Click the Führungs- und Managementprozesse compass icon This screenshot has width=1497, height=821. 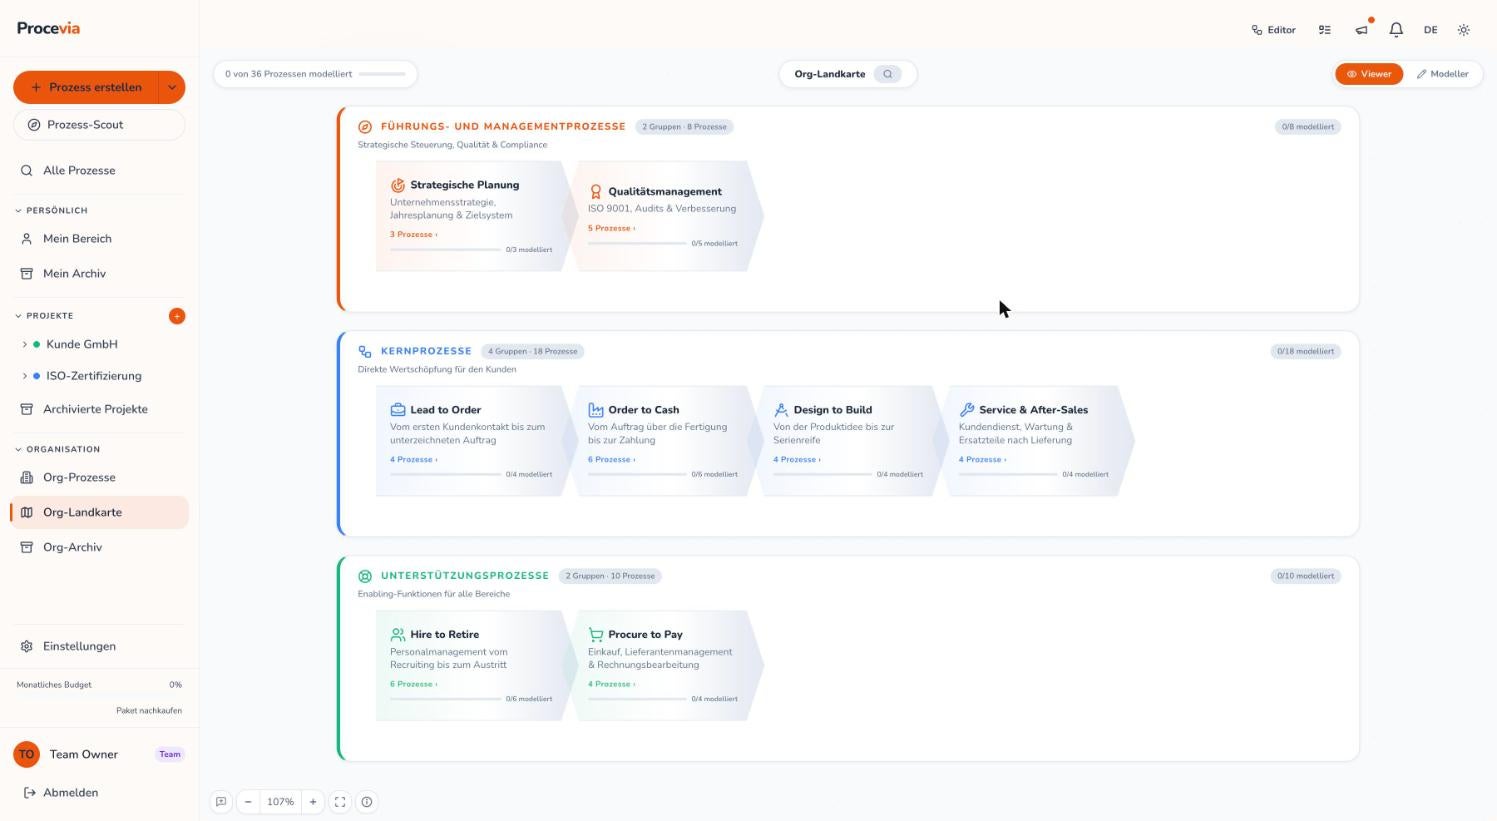coord(365,127)
